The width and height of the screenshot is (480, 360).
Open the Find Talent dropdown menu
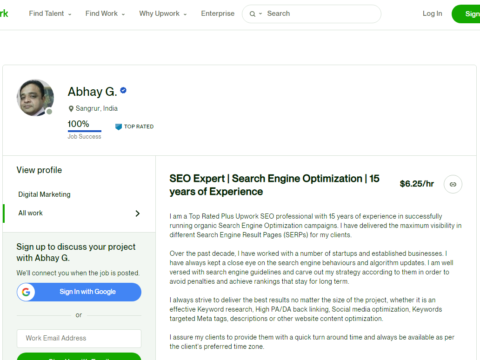(50, 14)
